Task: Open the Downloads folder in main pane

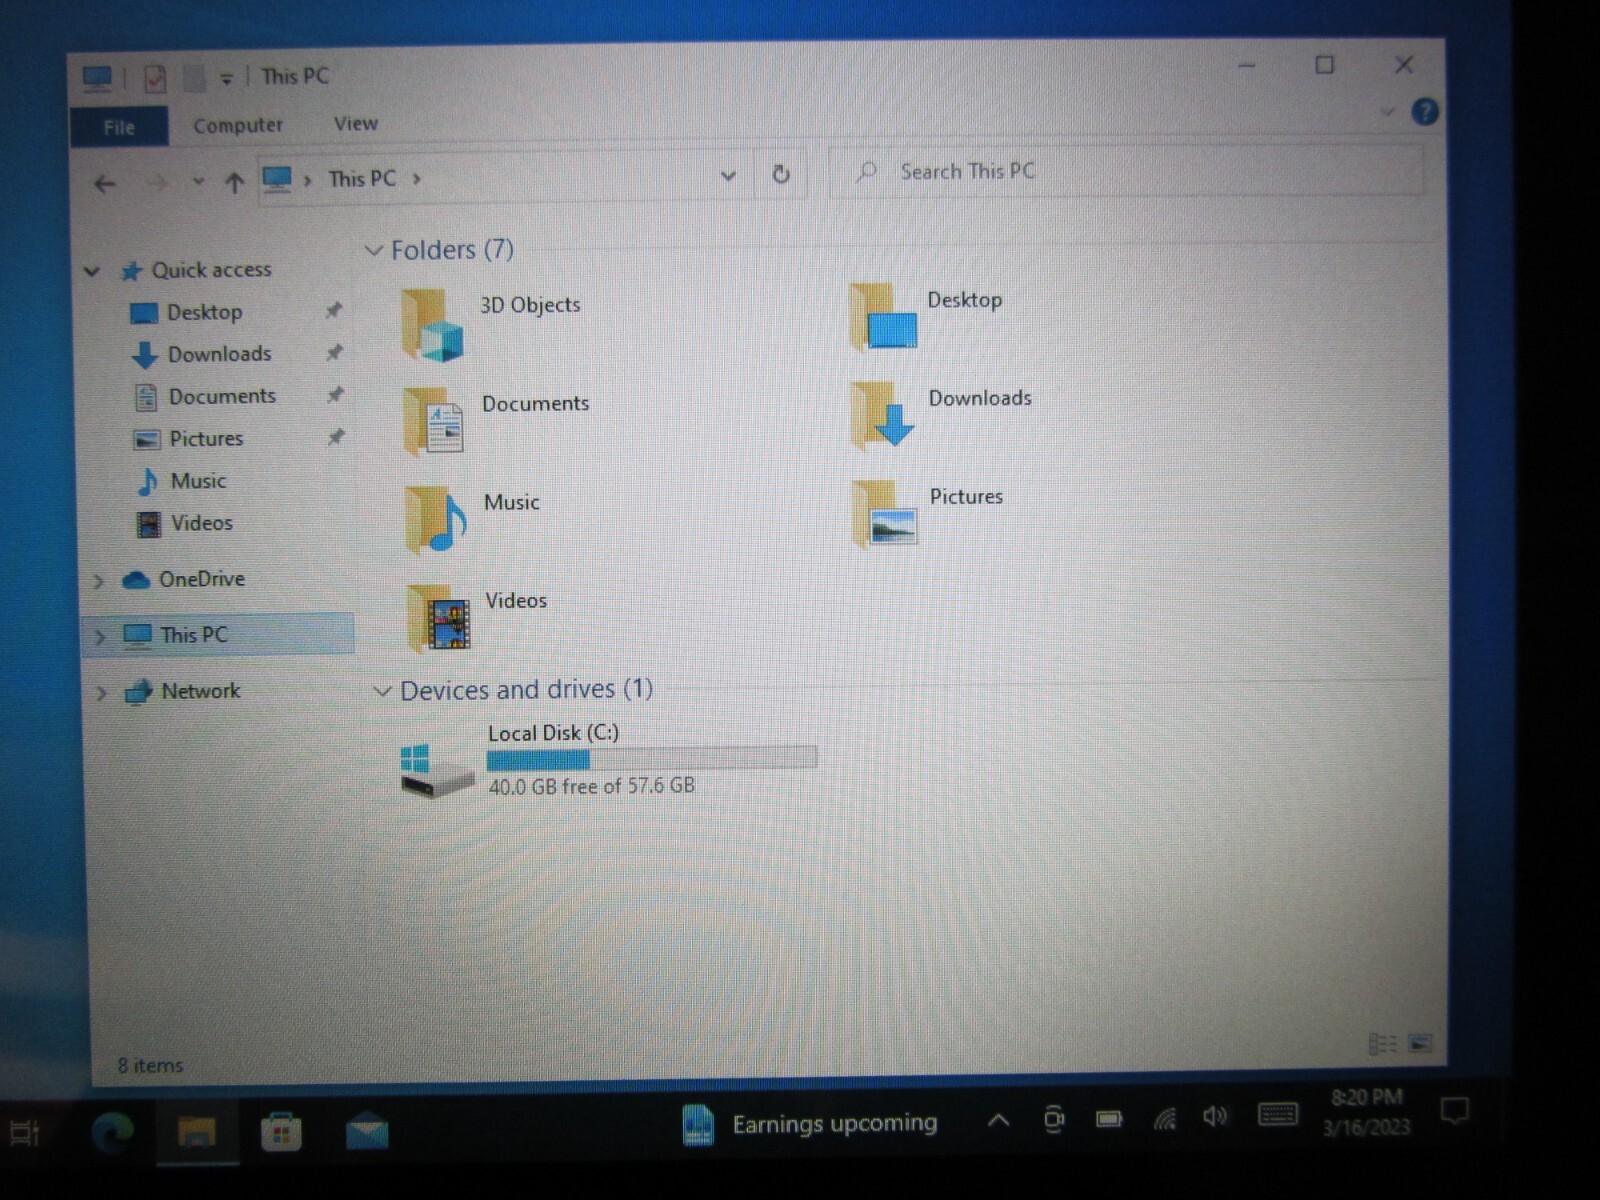Action: [883, 415]
